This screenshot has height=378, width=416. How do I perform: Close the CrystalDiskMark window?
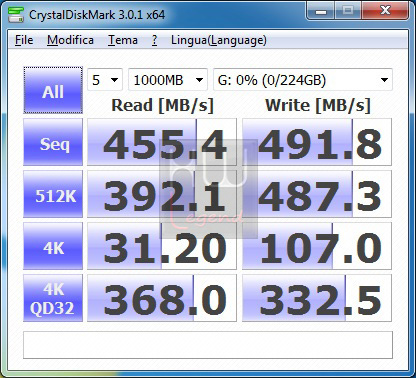pos(386,12)
